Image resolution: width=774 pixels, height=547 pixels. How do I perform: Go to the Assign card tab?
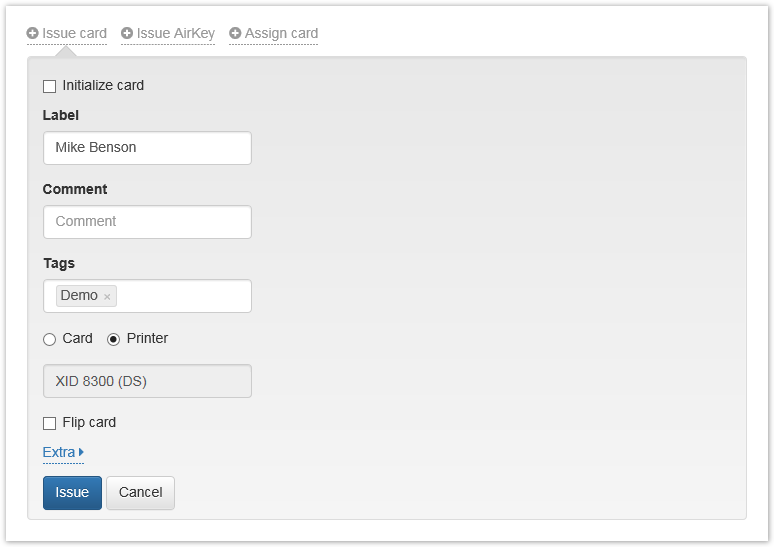(x=281, y=33)
